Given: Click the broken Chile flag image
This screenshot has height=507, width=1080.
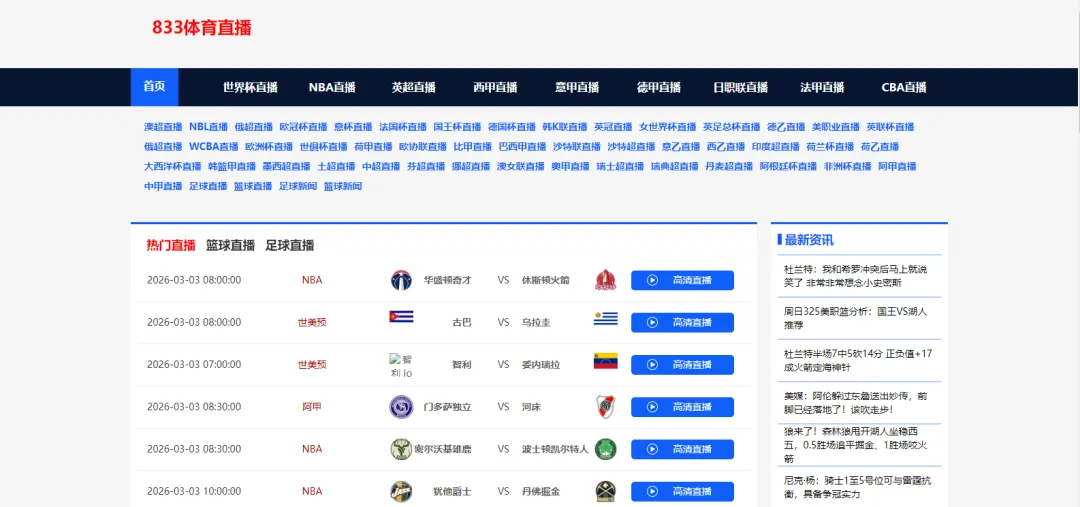Looking at the screenshot, I should pos(401,365).
